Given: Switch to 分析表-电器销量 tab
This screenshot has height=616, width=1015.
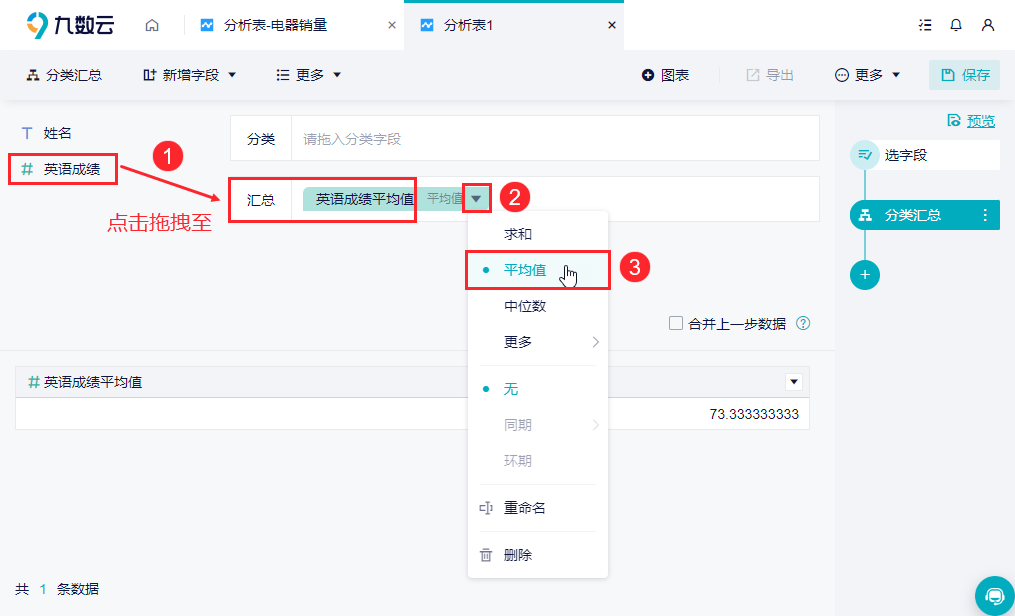Looking at the screenshot, I should tap(275, 25).
